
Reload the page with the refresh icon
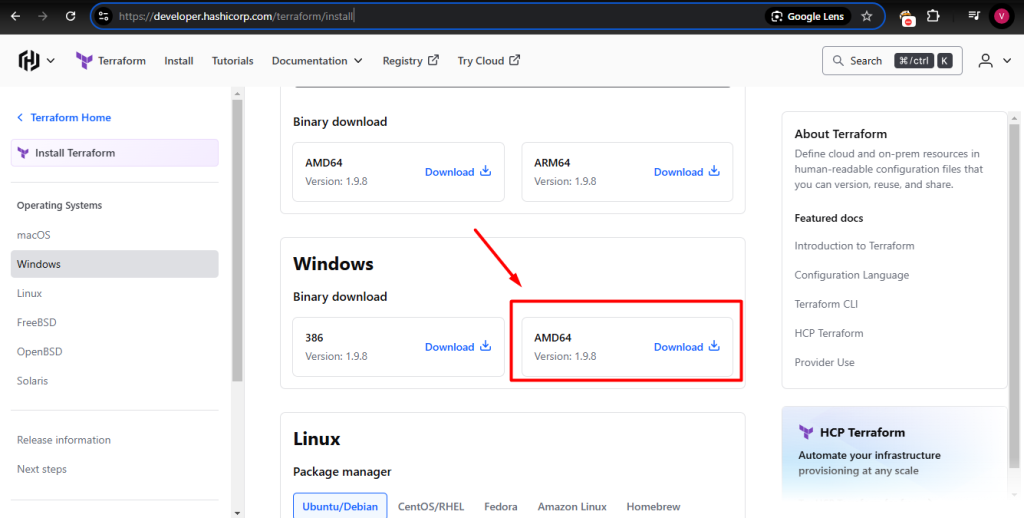[69, 17]
